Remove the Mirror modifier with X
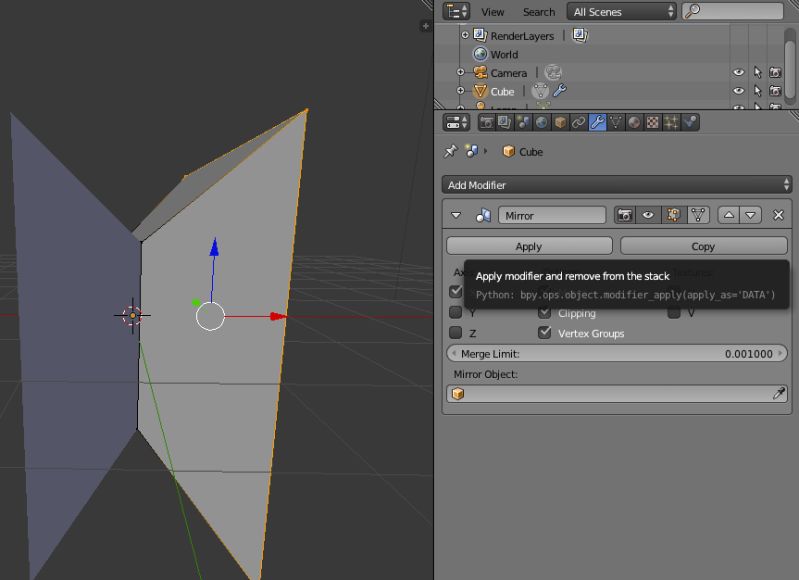The width and height of the screenshot is (799, 580). [x=778, y=215]
